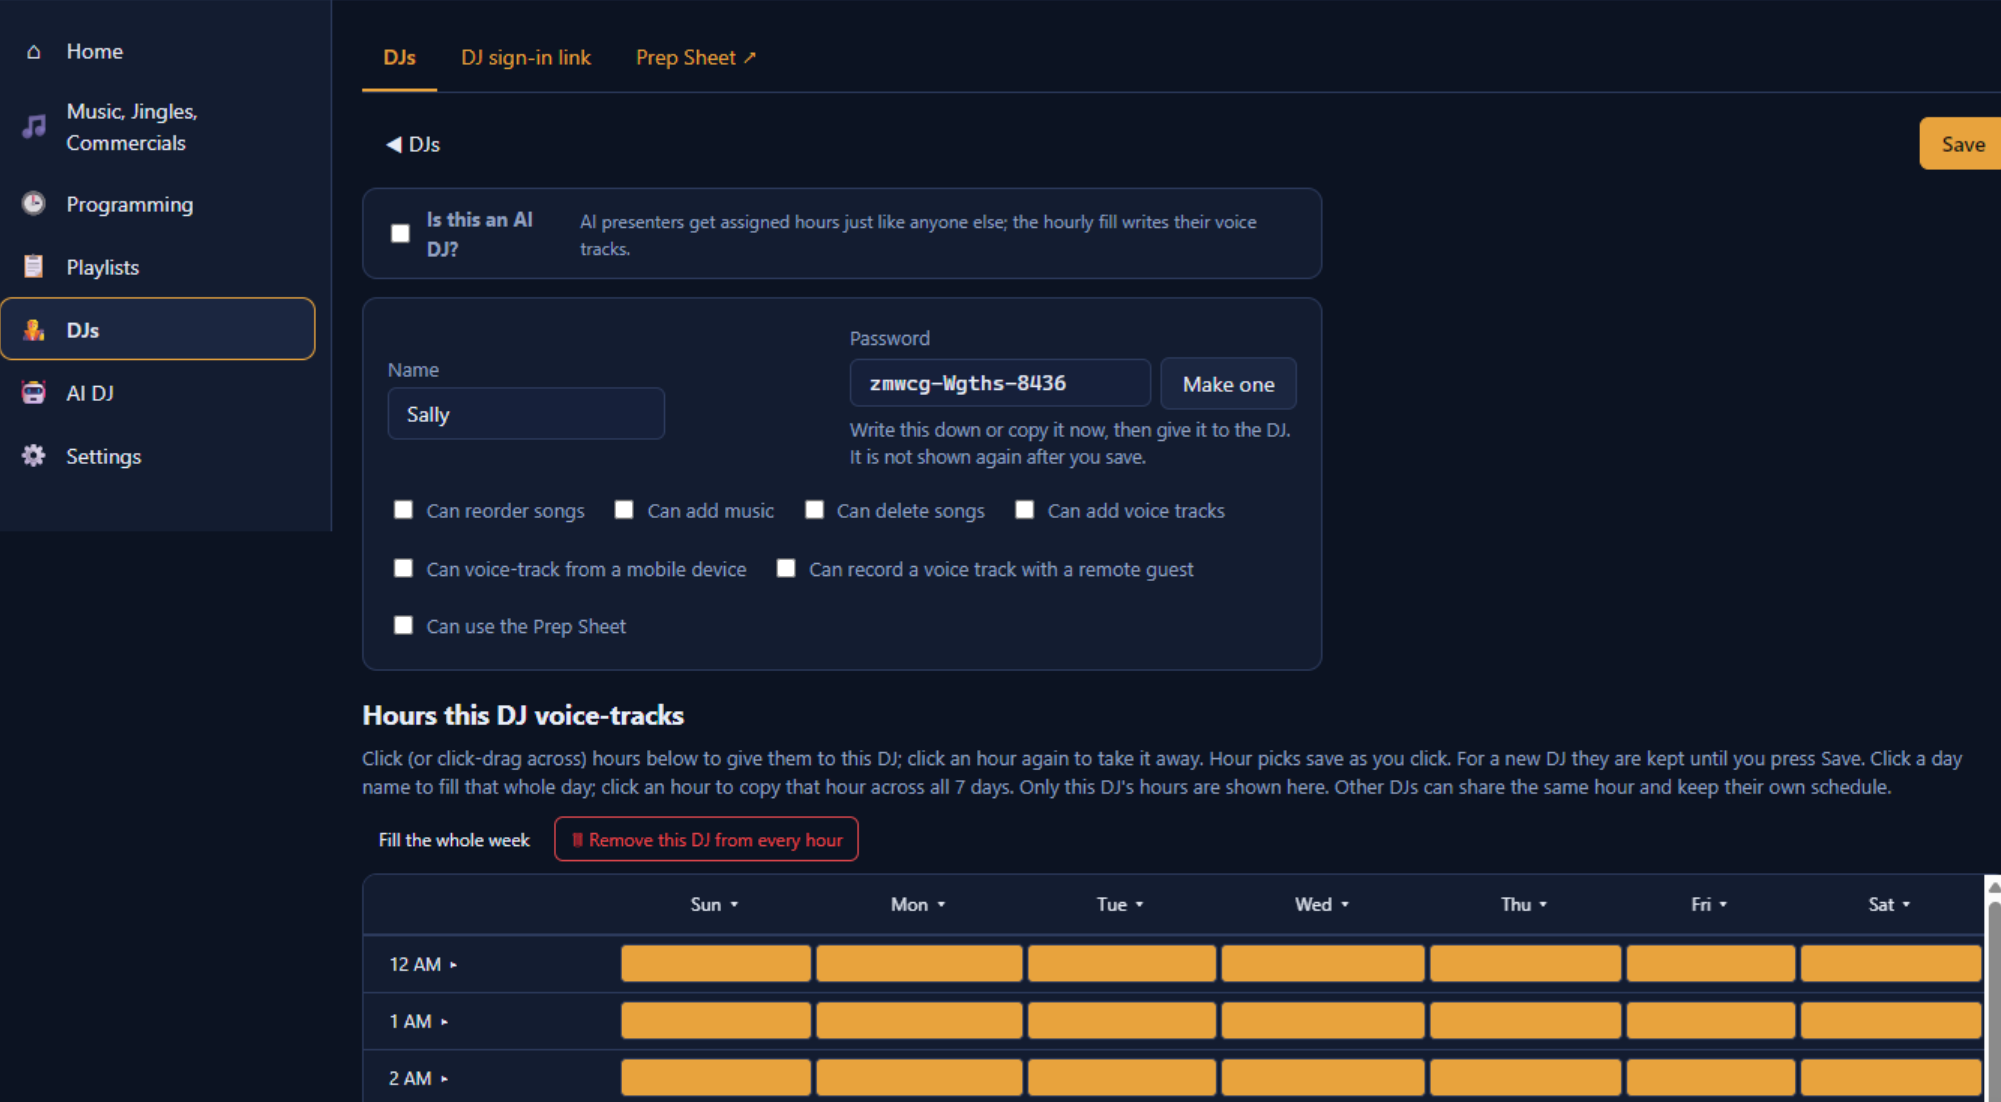
Task: Toggle 'Can voice-track from a mobile device'
Action: (403, 568)
